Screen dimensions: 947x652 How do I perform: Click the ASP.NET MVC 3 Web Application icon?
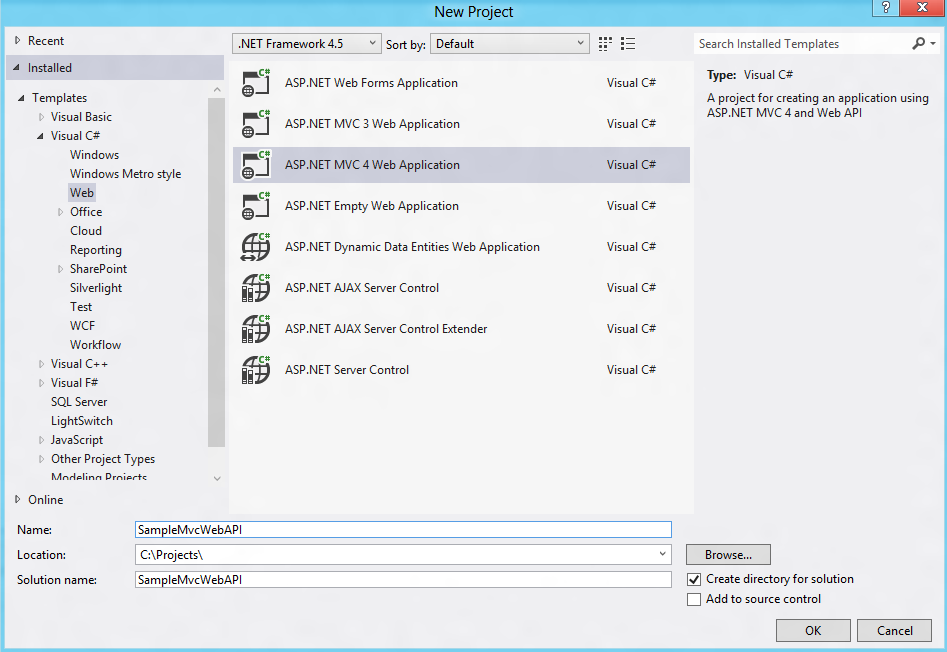tap(255, 124)
